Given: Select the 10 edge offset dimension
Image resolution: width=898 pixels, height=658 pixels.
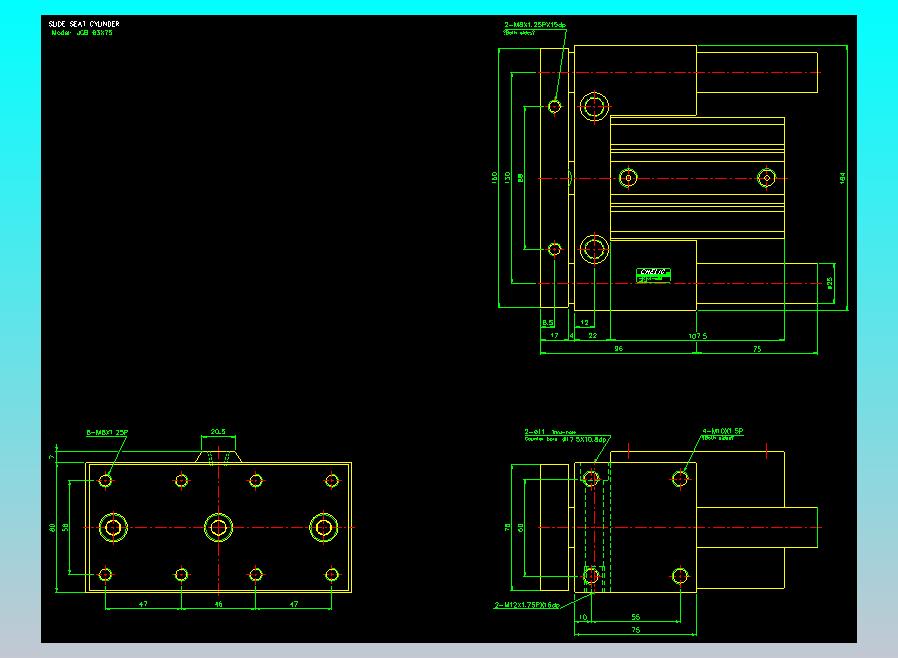Looking at the screenshot, I should click(583, 617).
